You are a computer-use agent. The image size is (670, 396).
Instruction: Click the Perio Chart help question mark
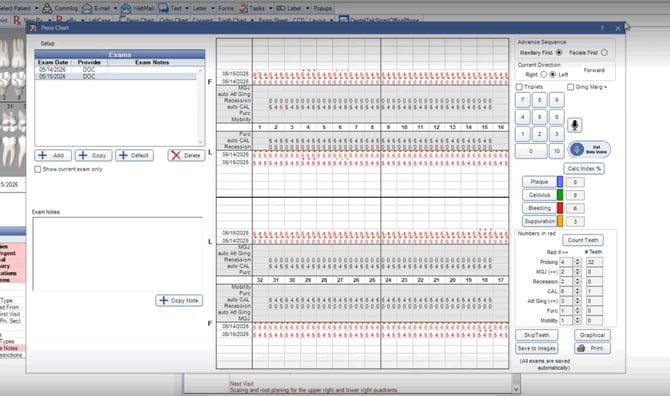click(x=602, y=28)
